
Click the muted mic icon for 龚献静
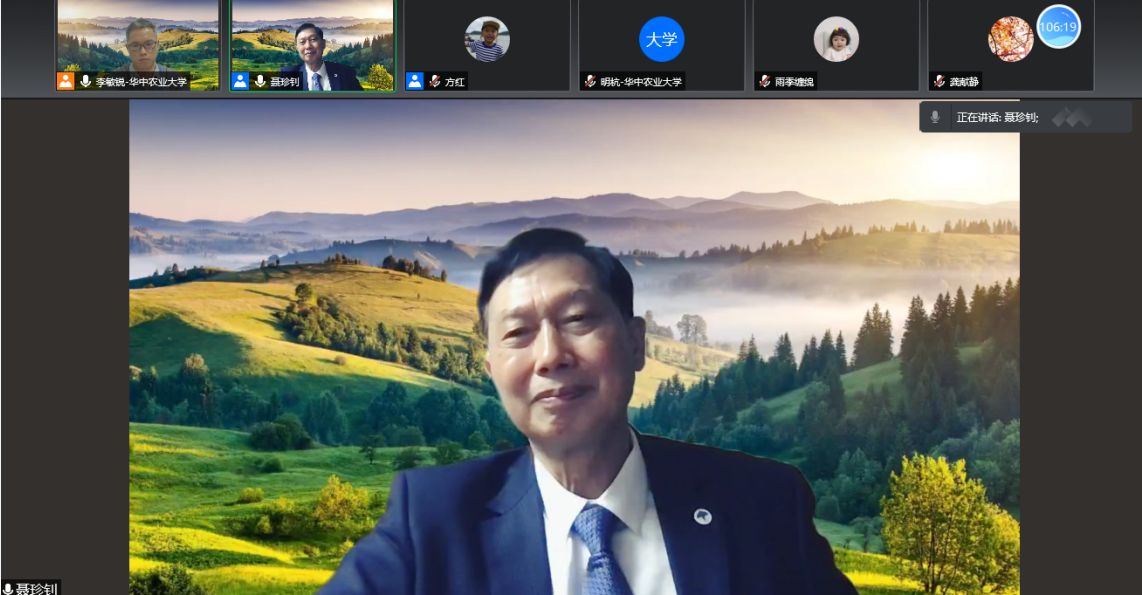pyautogui.click(x=939, y=81)
